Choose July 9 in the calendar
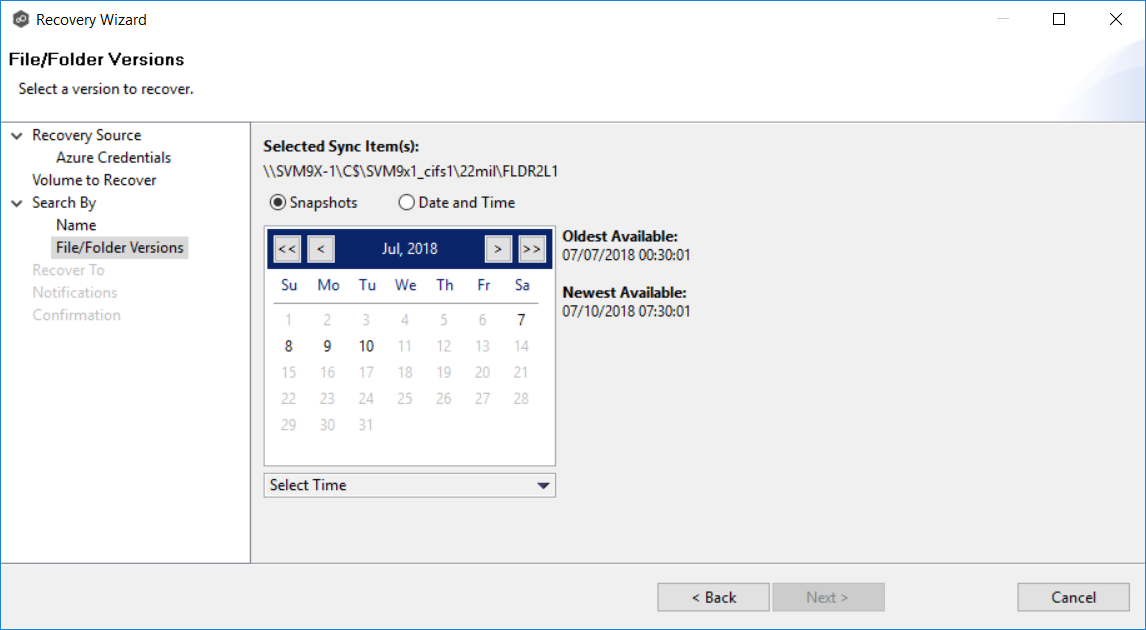The image size is (1146, 630). point(327,346)
